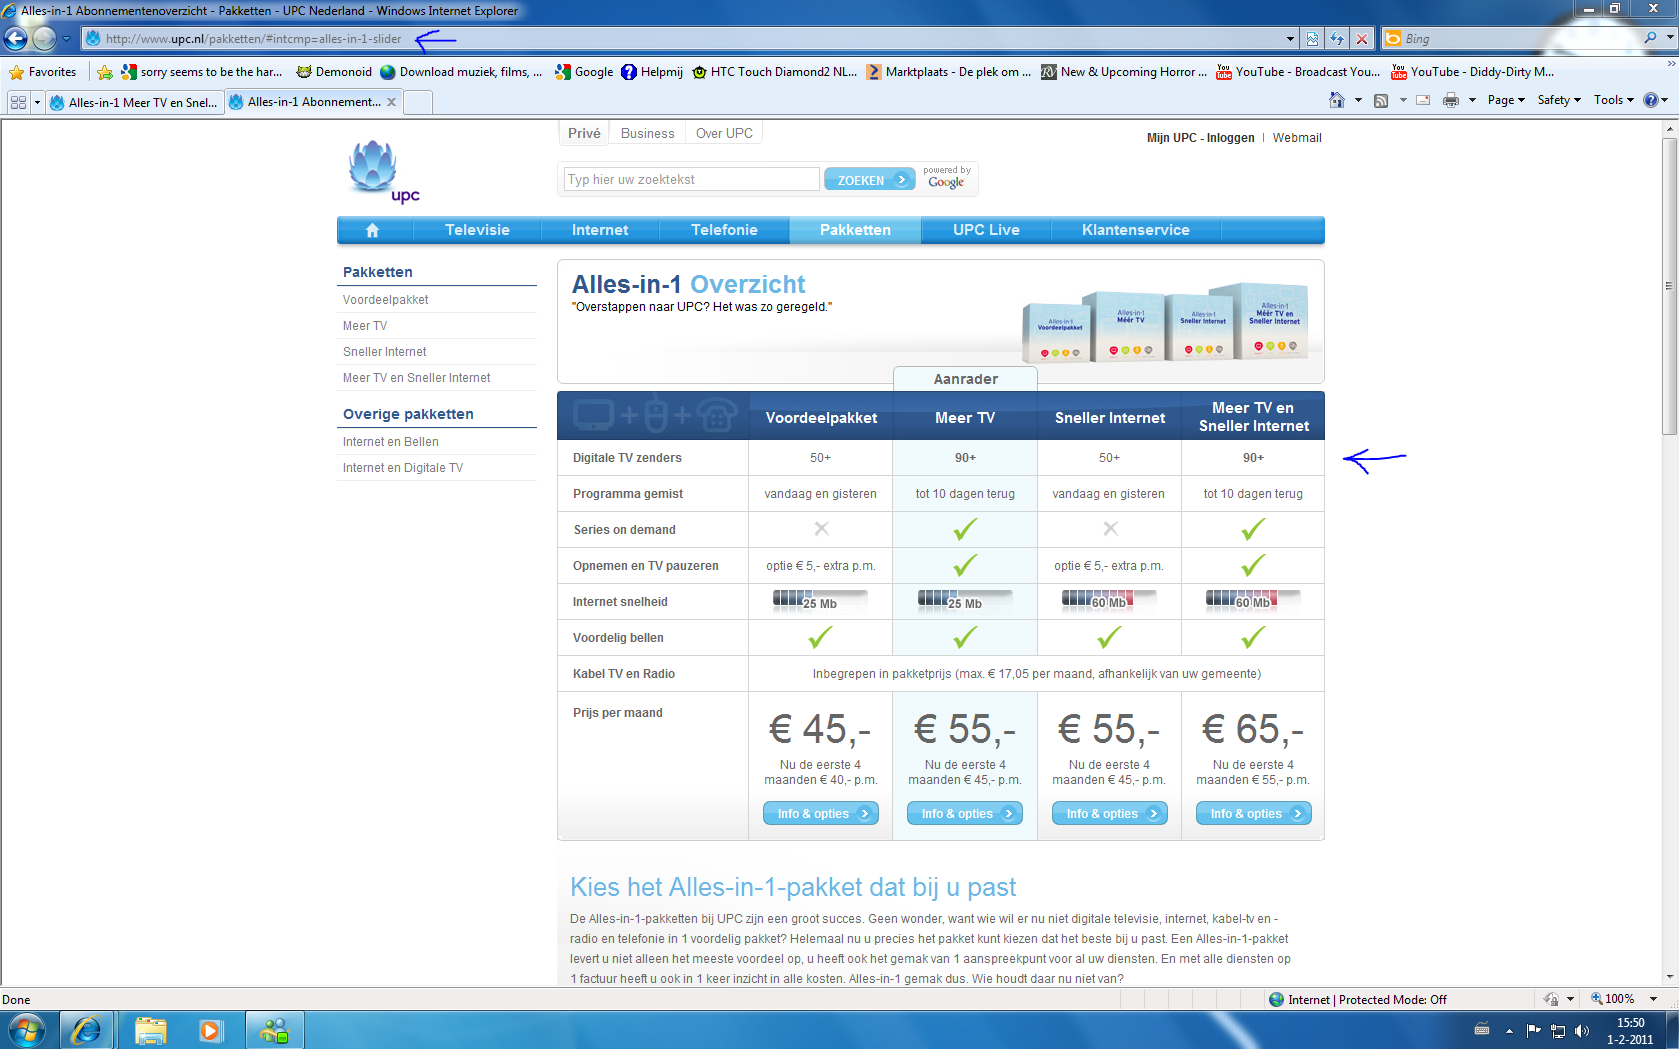Click the Windows Start orb
This screenshot has width=1679, height=1049.
(27, 1030)
